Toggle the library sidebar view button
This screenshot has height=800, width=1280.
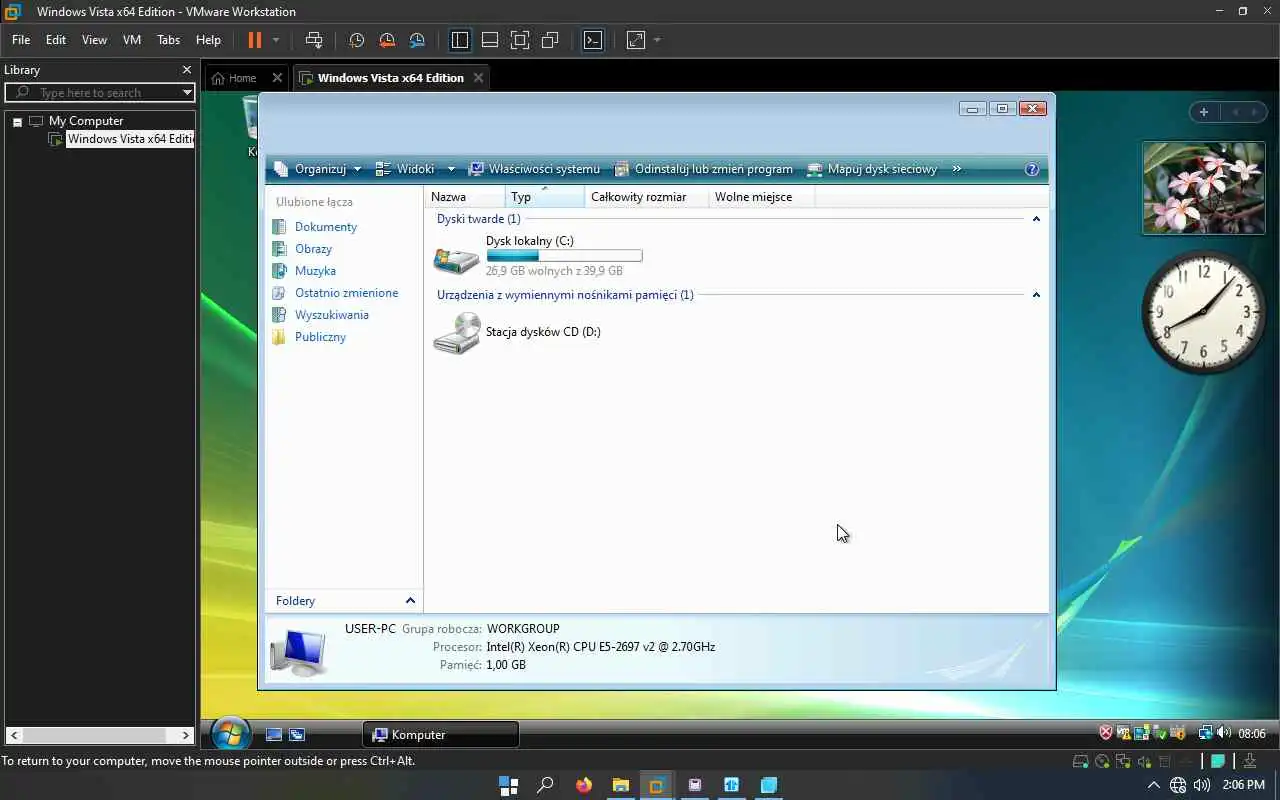pyautogui.click(x=460, y=40)
